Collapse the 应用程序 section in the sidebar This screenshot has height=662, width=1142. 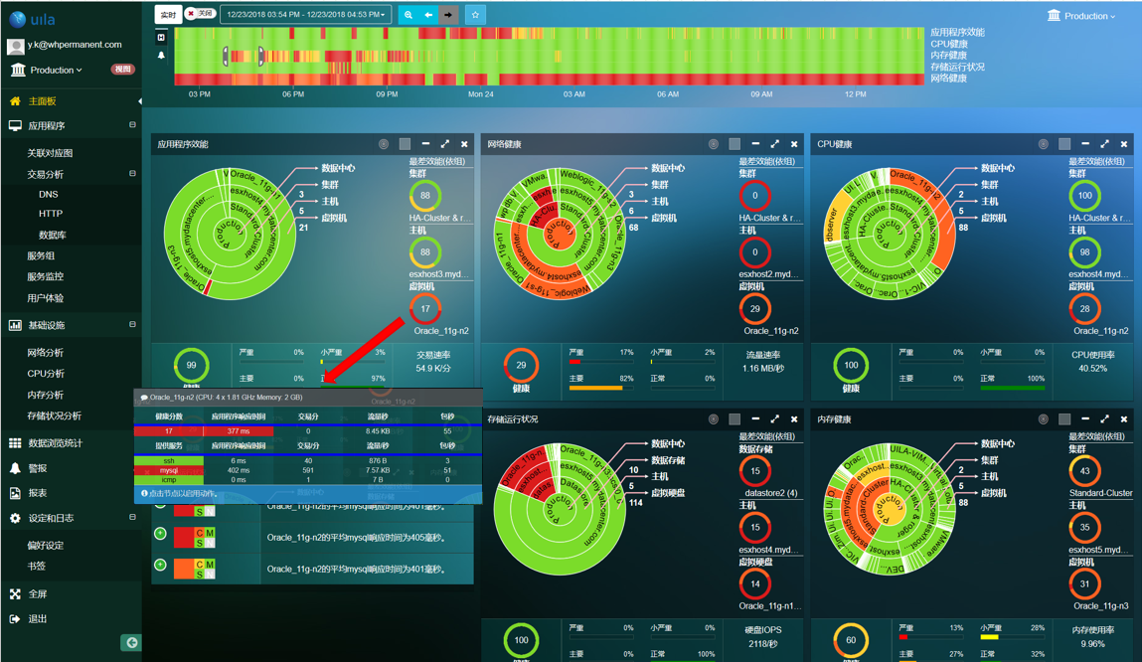(x=132, y=126)
